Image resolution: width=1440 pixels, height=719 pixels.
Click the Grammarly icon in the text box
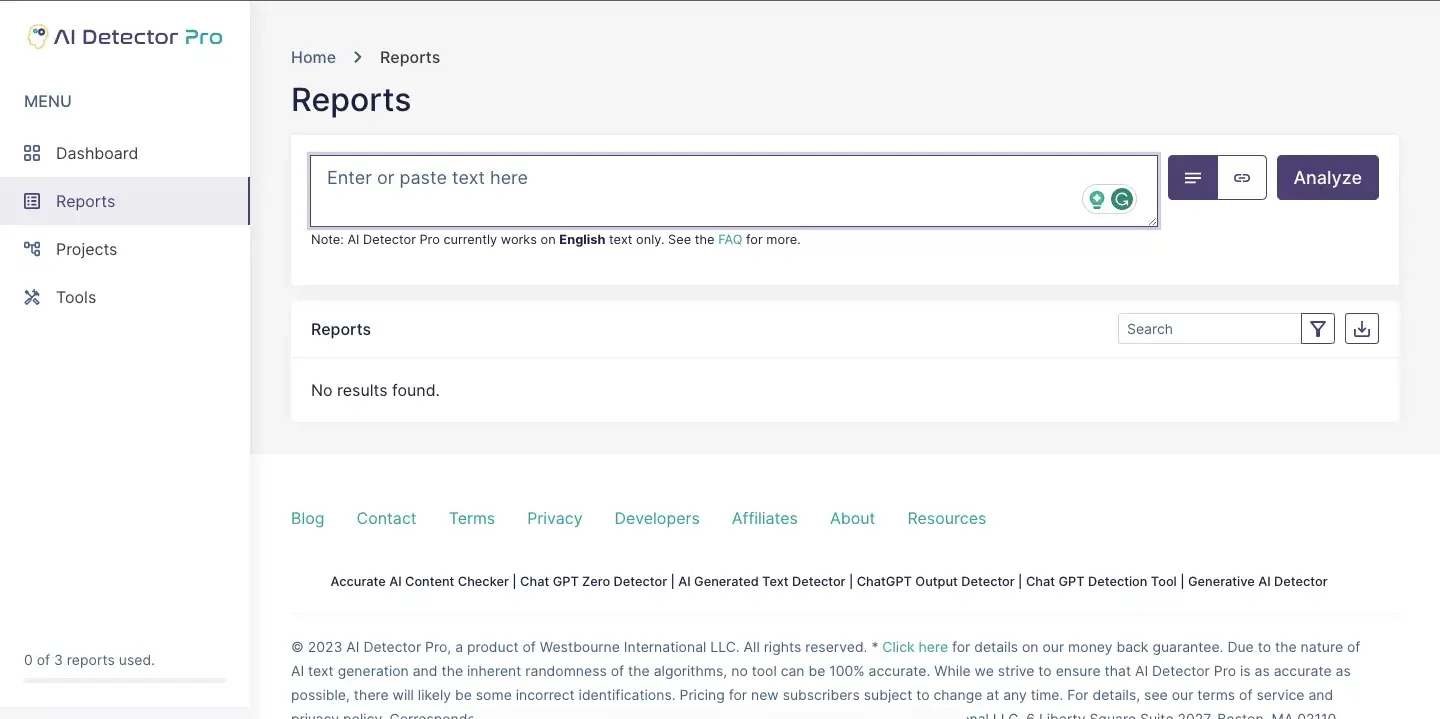(x=1122, y=200)
